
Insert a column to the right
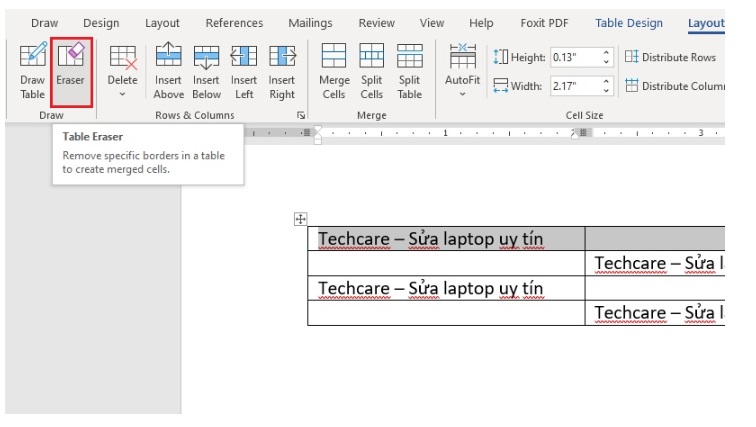[282, 70]
